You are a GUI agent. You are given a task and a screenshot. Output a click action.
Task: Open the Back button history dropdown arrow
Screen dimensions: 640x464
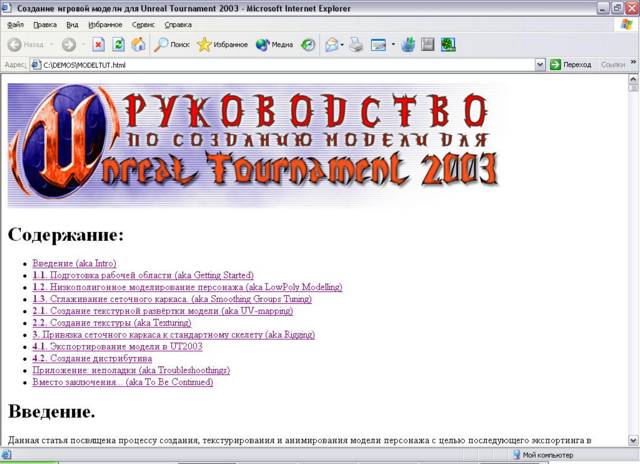pos(51,44)
